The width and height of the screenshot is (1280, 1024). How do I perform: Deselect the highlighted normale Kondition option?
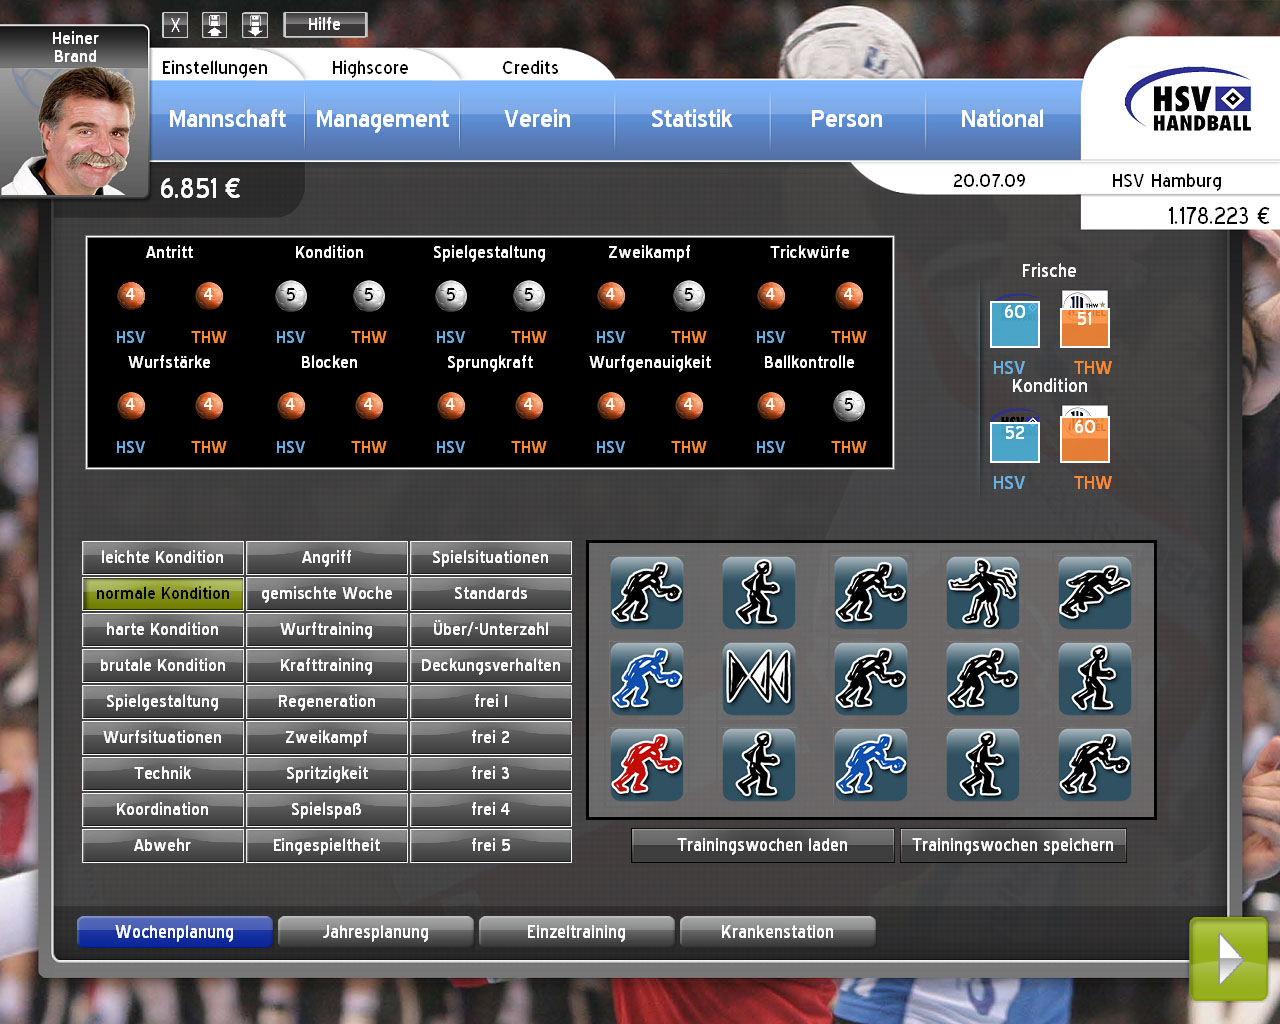[x=163, y=593]
